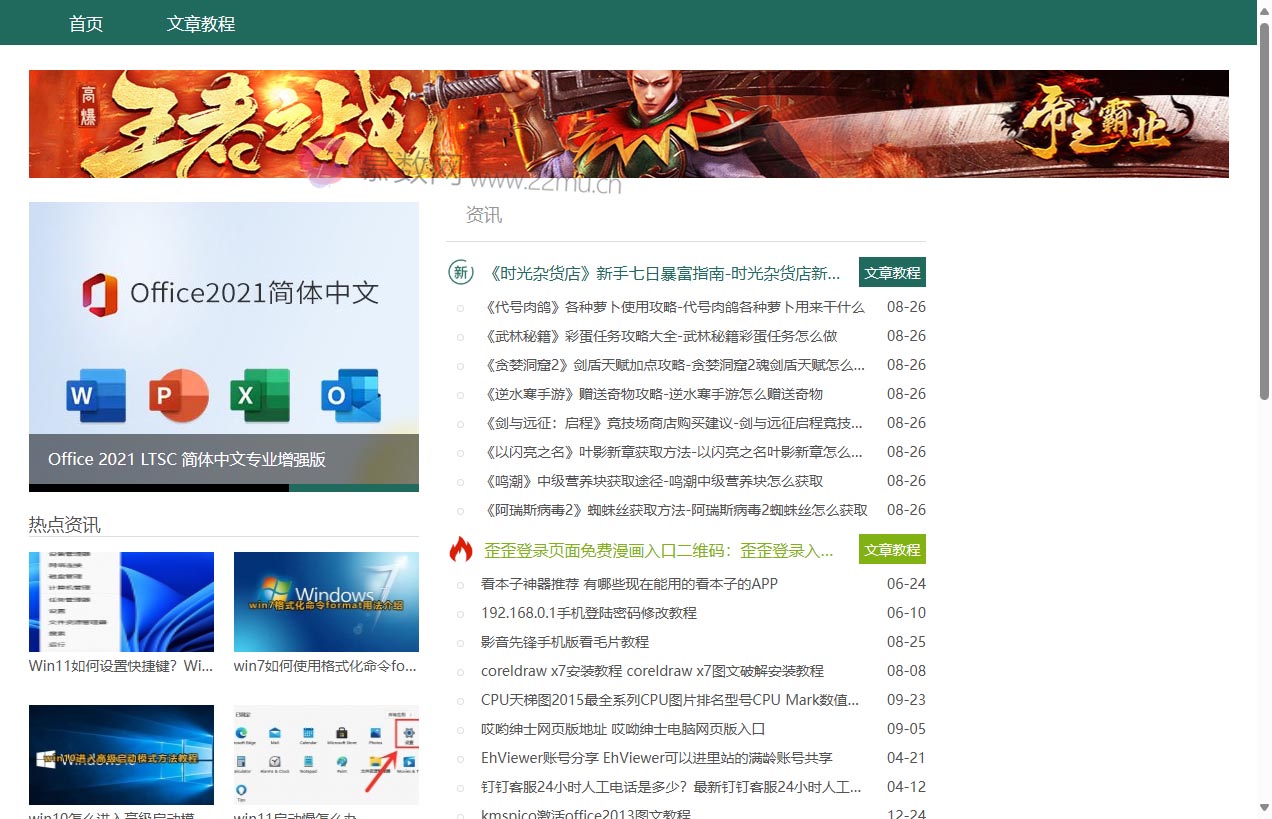Click the Excel icon in the Office image
The height and width of the screenshot is (819, 1272).
[x=260, y=395]
